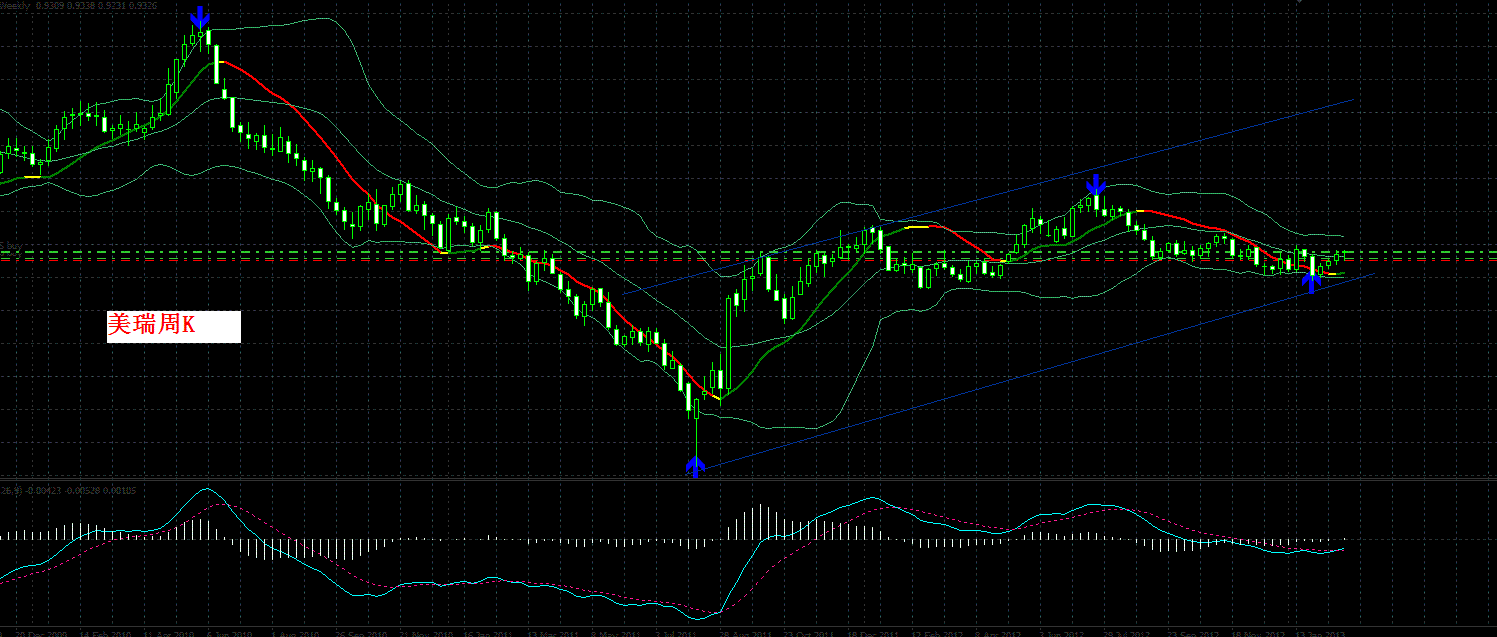Image resolution: width=1497 pixels, height=637 pixels.
Task: Click the blue up arrow on the lower channel line
Action: point(1311,281)
